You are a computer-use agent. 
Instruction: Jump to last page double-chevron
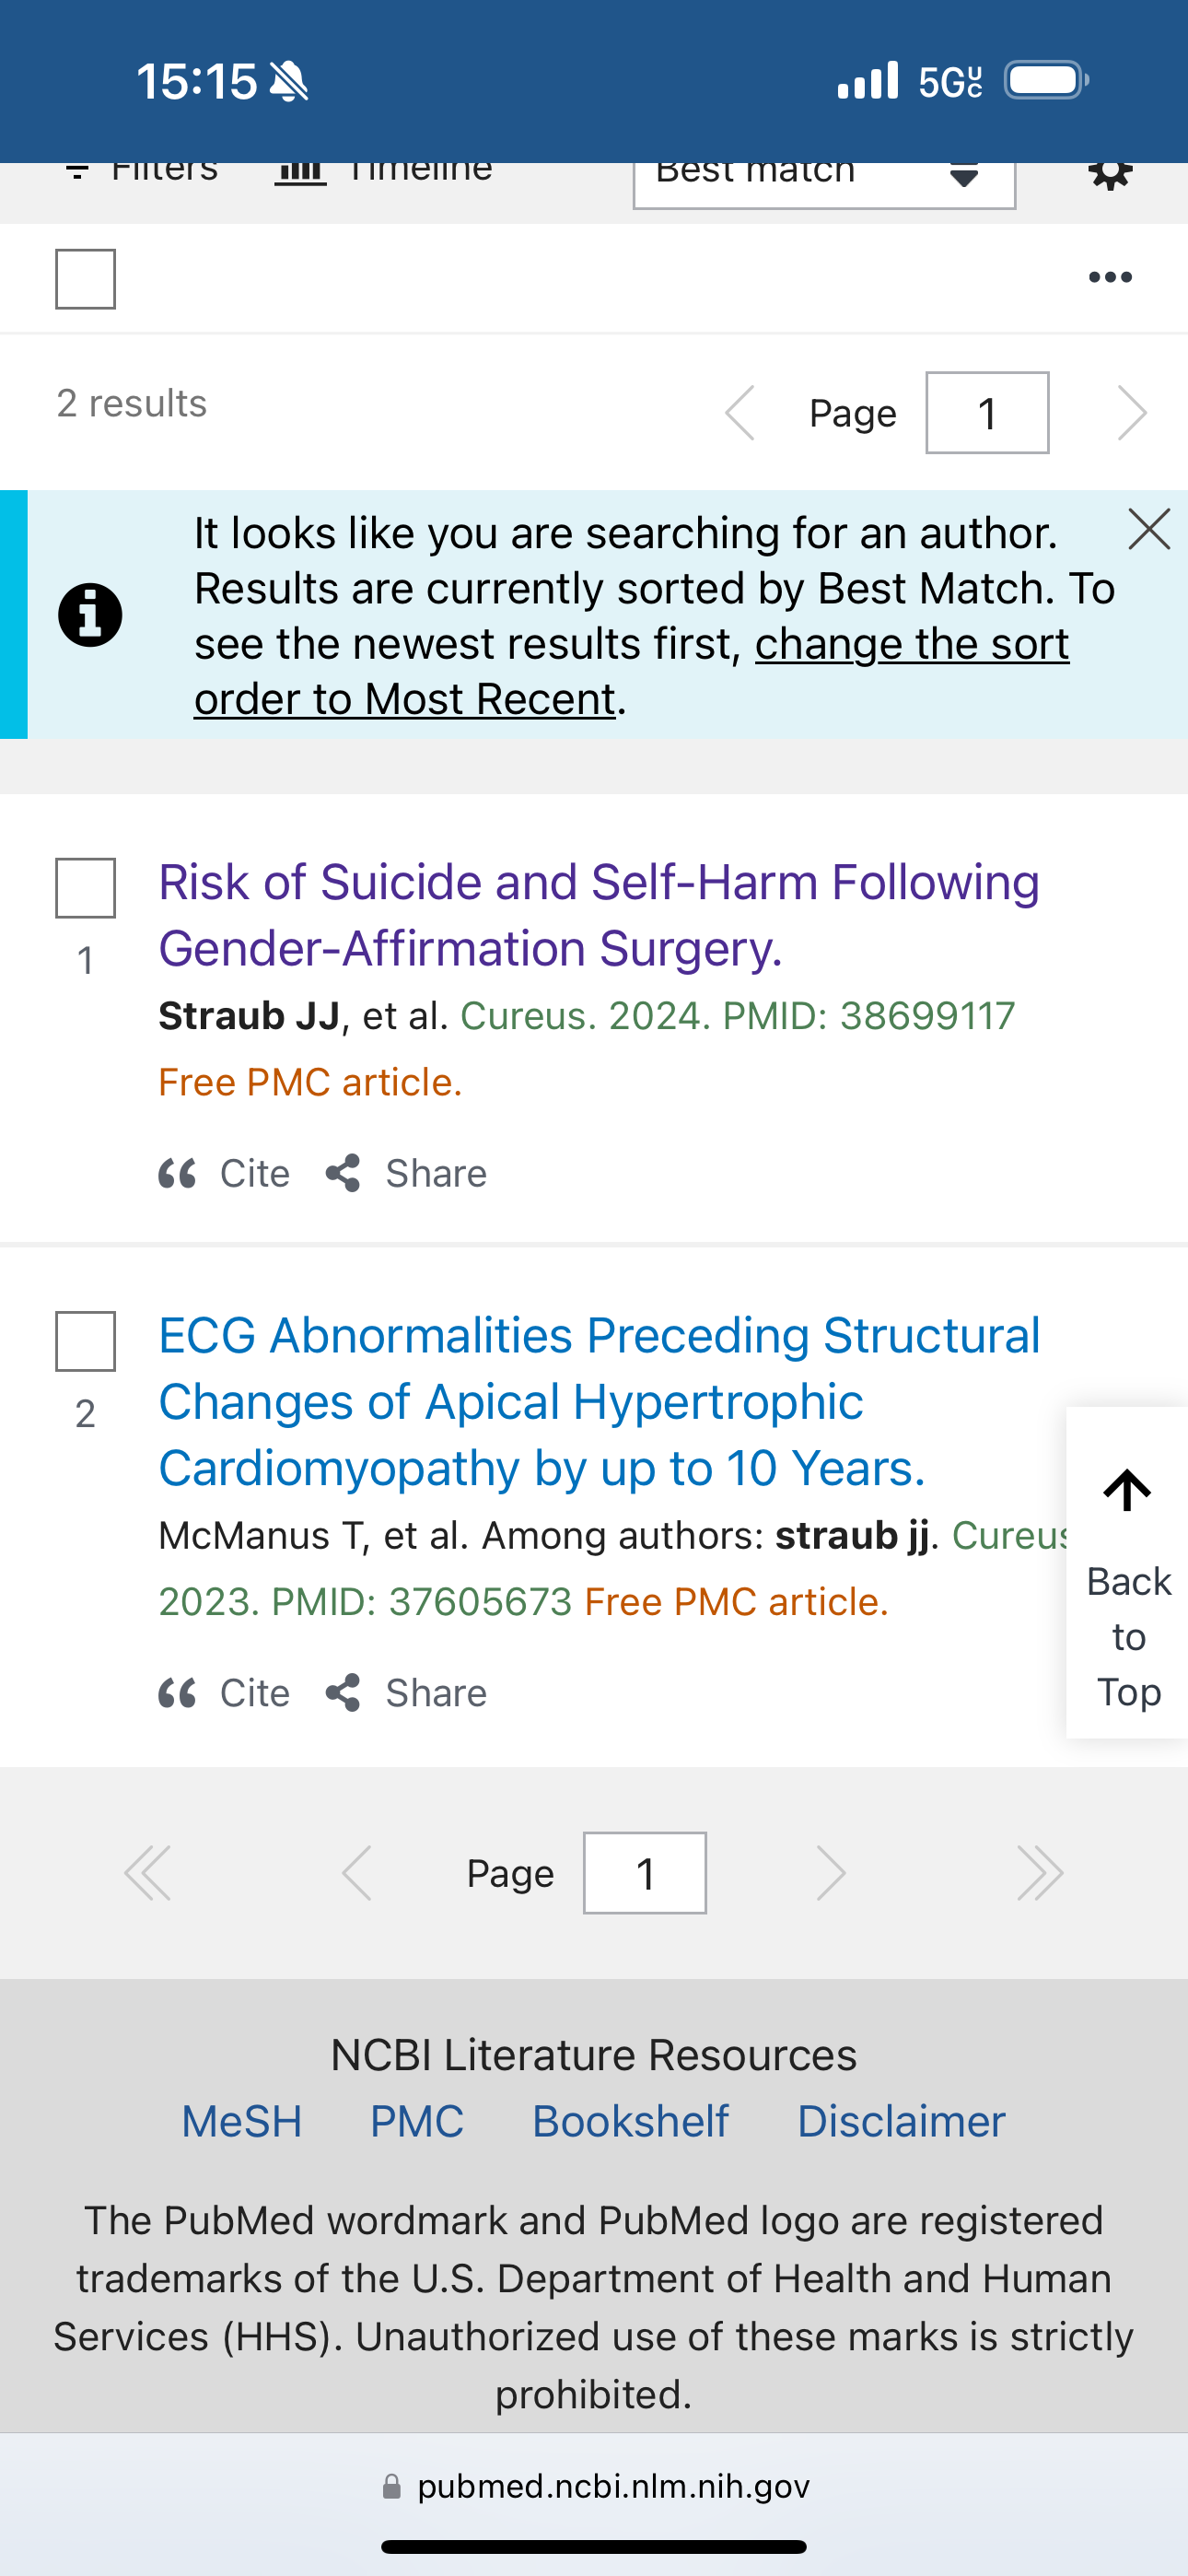(x=1039, y=1873)
